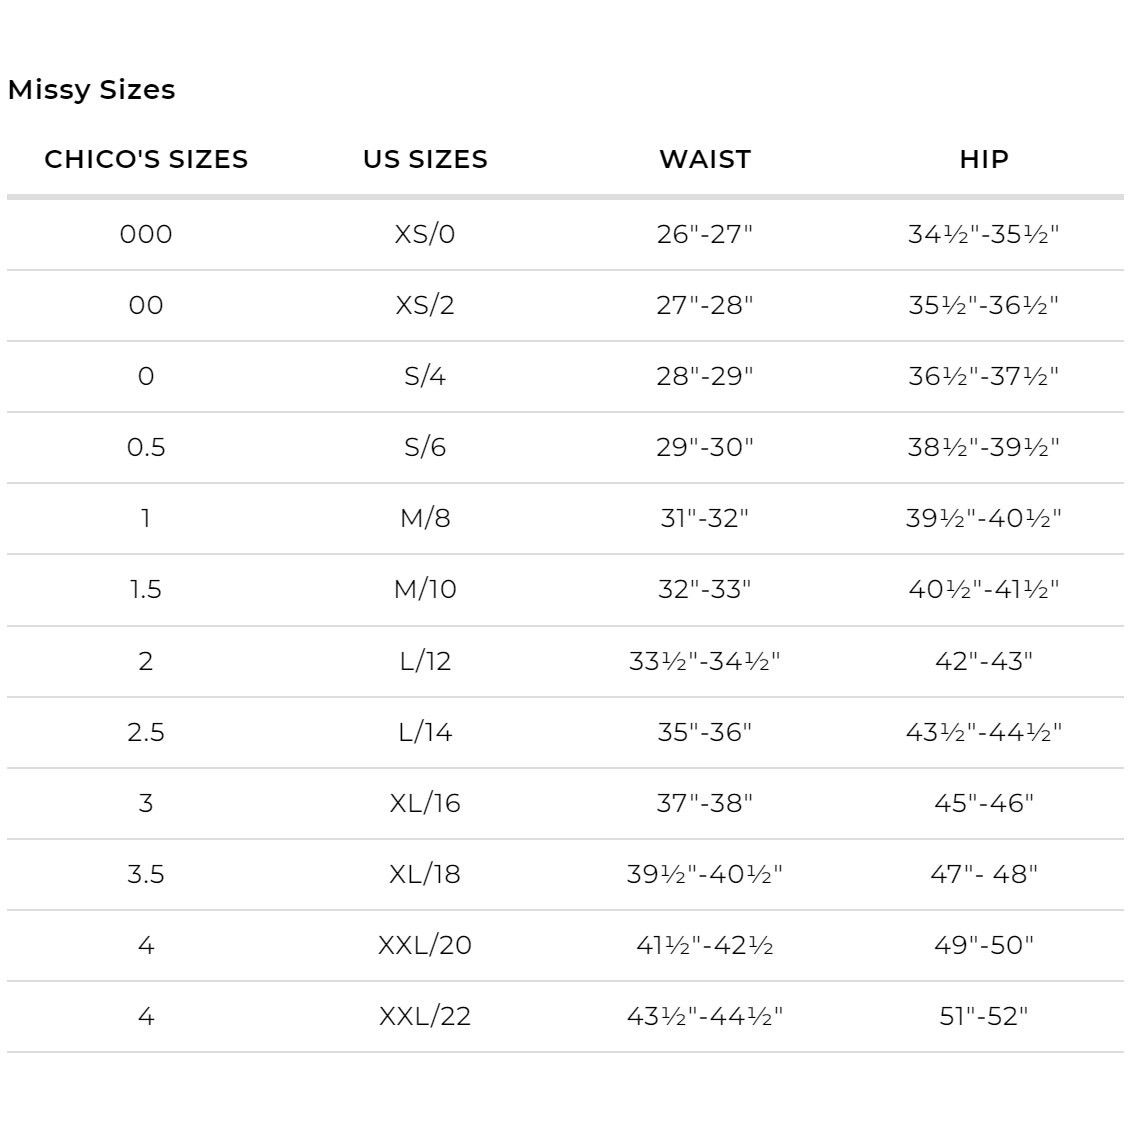This screenshot has height=1136, width=1136.
Task: Select the XXL/20 US size cell
Action: click(x=425, y=945)
